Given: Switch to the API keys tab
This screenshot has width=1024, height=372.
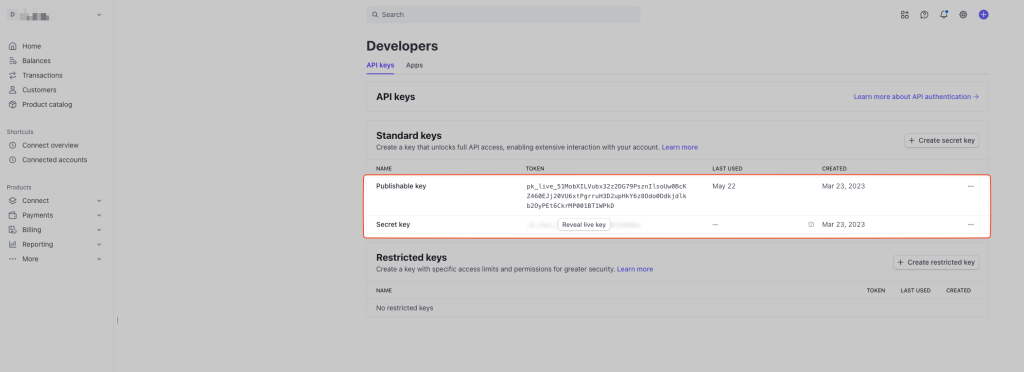Looking at the screenshot, I should click(x=380, y=66).
